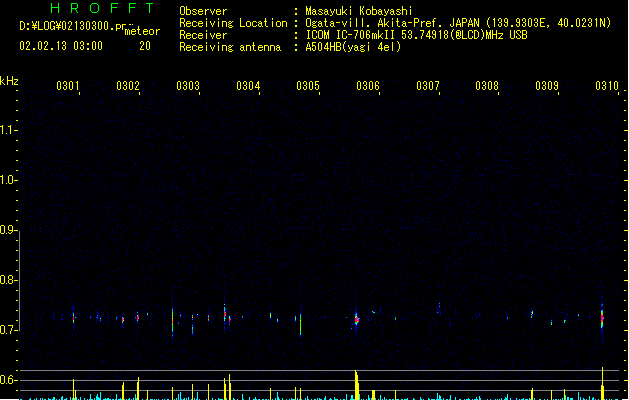Click the Receiving Location label
Screen dimensions: 629x400
pyautogui.click(x=233, y=23)
